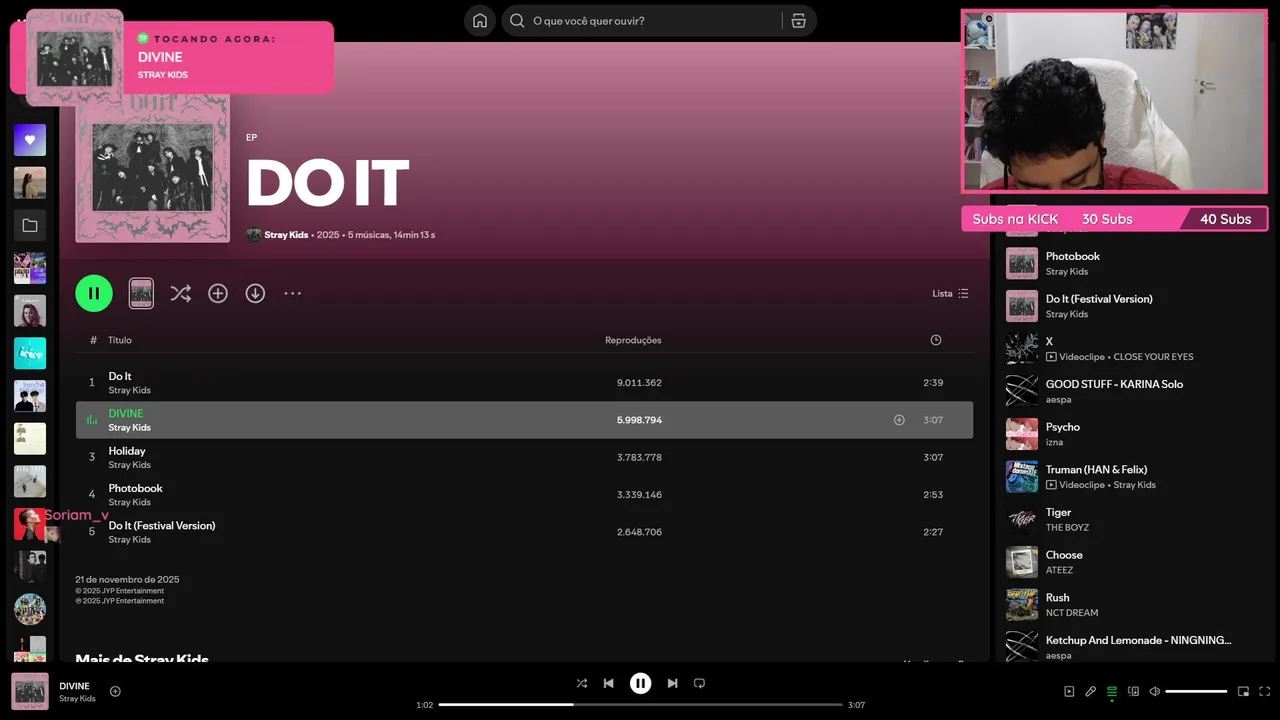Go to the Home screen
Viewport: 1280px width, 720px height.
click(x=480, y=21)
